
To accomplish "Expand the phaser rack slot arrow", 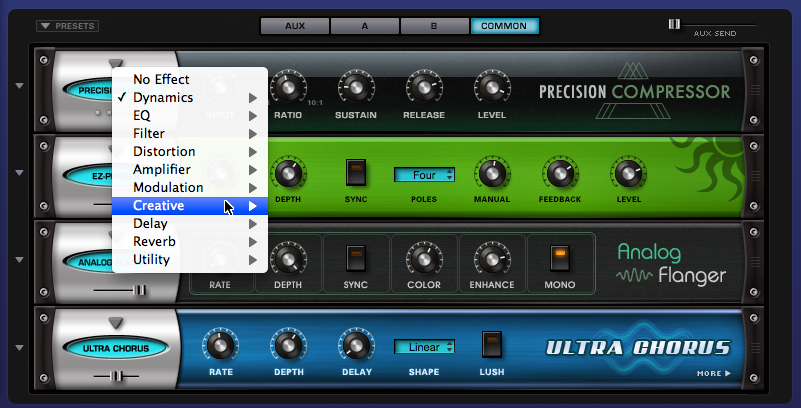I will (x=19, y=173).
